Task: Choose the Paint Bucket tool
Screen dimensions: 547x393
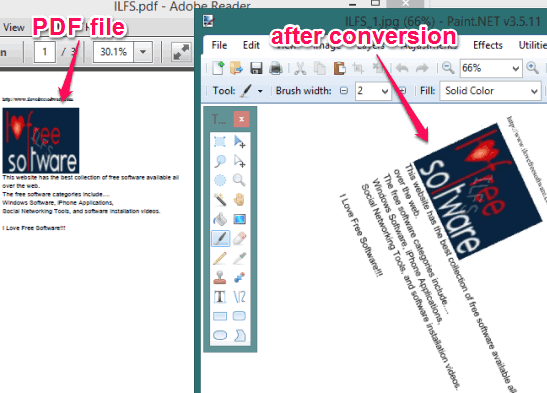Action: click(x=220, y=219)
